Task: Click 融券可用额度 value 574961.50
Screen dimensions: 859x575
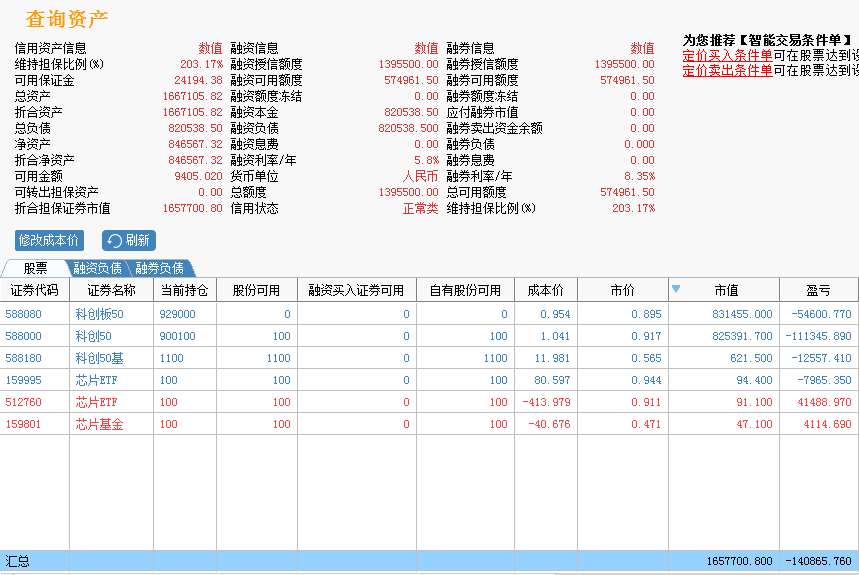Action: click(x=628, y=80)
